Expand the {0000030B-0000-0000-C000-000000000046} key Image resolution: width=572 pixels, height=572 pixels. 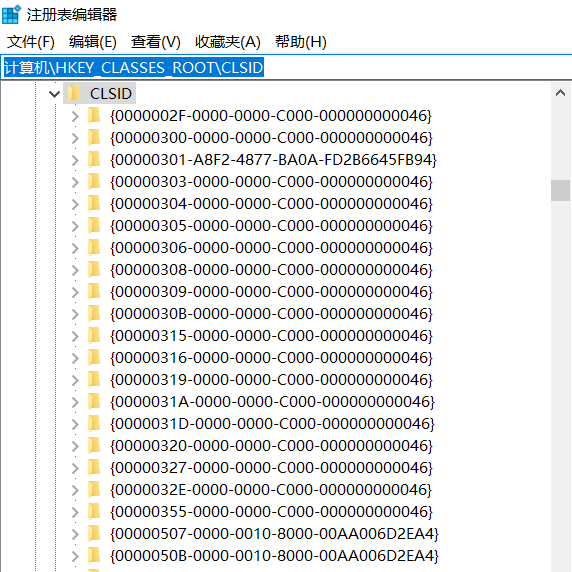coord(75,314)
